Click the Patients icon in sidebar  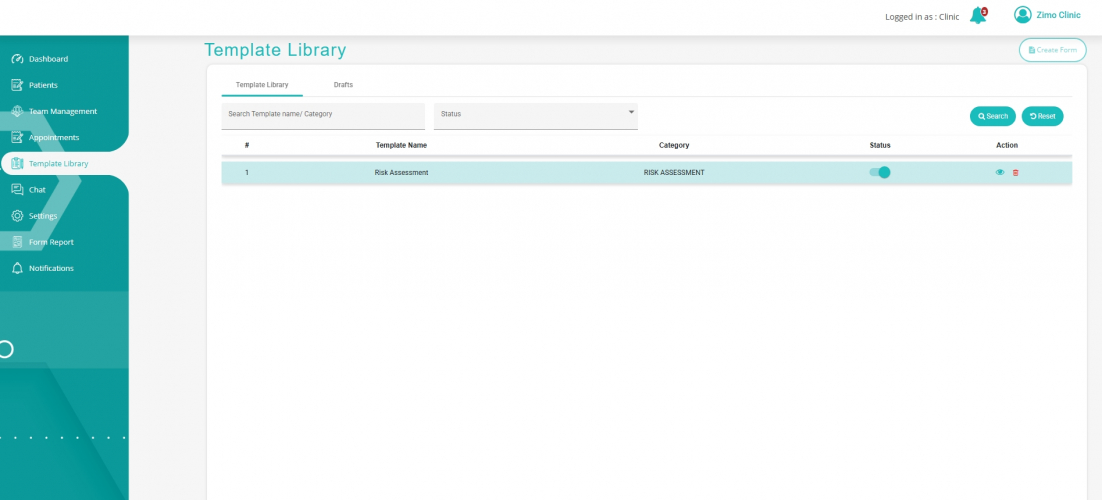click(x=18, y=85)
